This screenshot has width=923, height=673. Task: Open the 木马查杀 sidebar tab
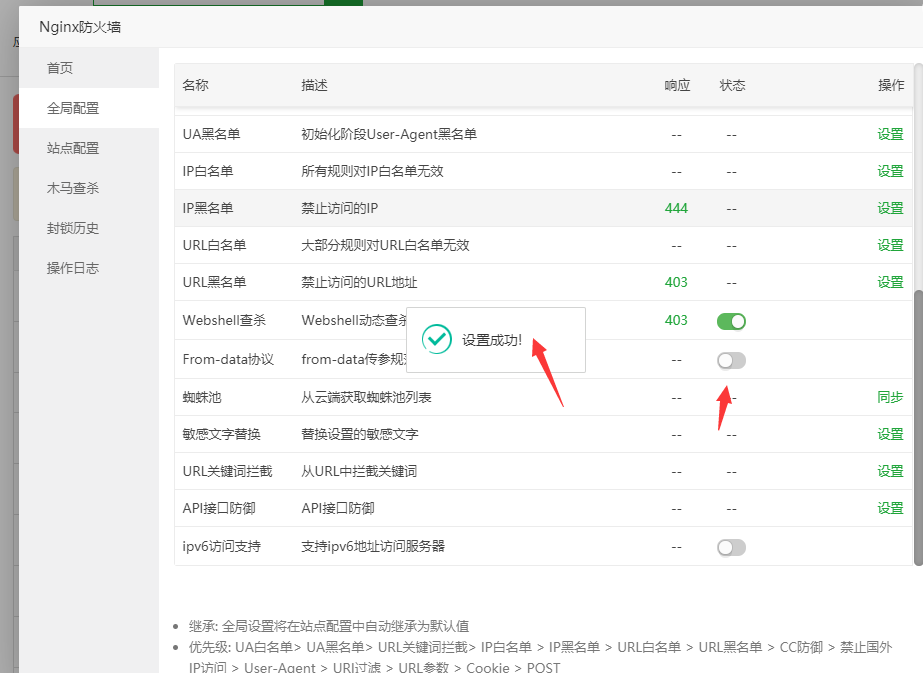click(x=89, y=188)
